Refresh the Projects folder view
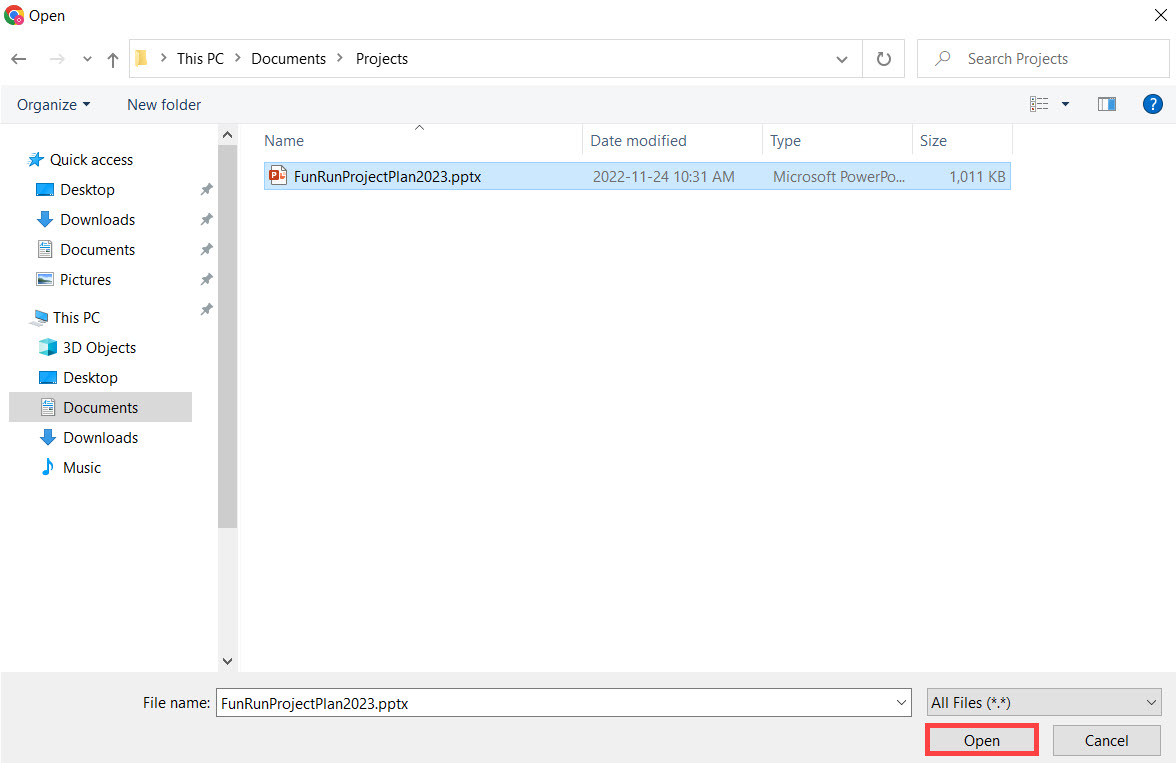The width and height of the screenshot is (1176, 763). coord(883,59)
